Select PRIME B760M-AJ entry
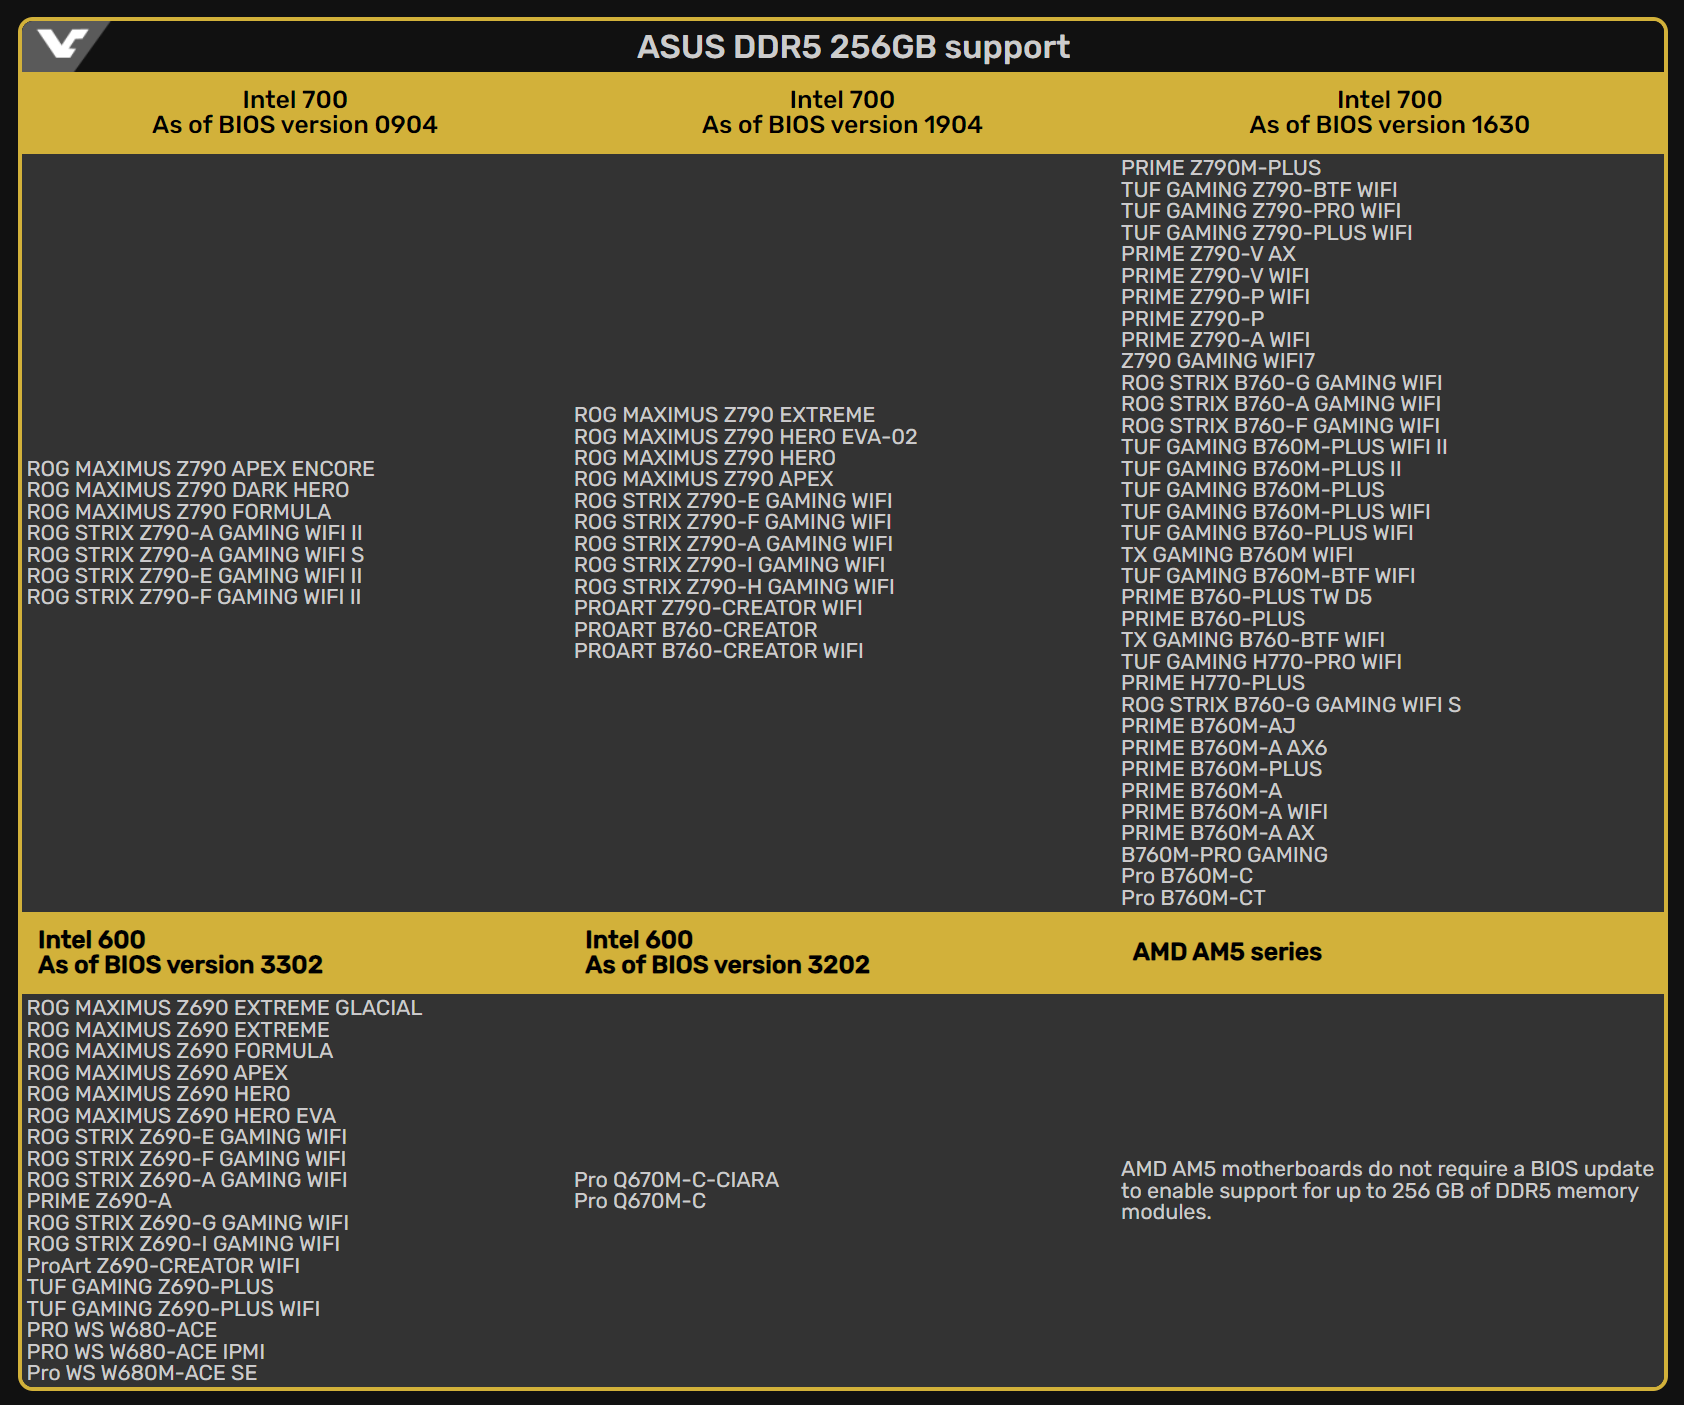The height and width of the screenshot is (1405, 1684). 1208,726
